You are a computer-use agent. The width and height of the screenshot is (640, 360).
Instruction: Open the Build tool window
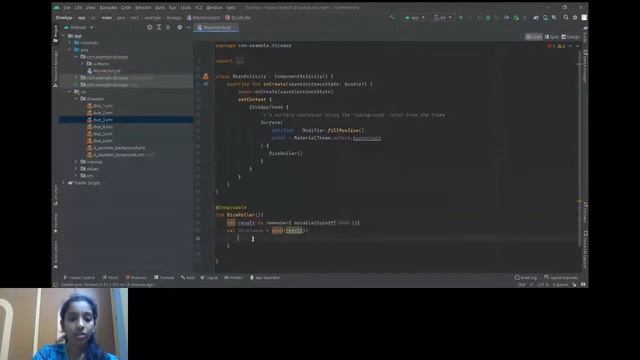(x=188, y=278)
